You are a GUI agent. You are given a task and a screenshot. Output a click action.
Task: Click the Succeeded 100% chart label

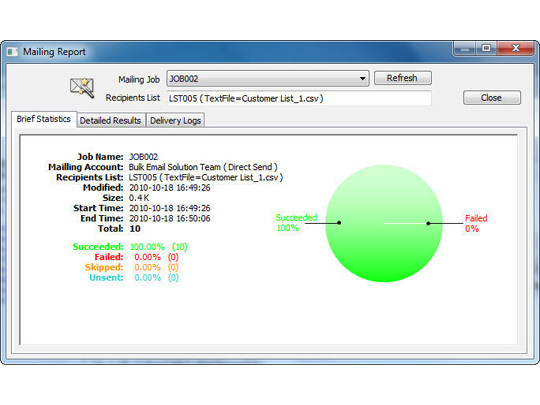296,222
